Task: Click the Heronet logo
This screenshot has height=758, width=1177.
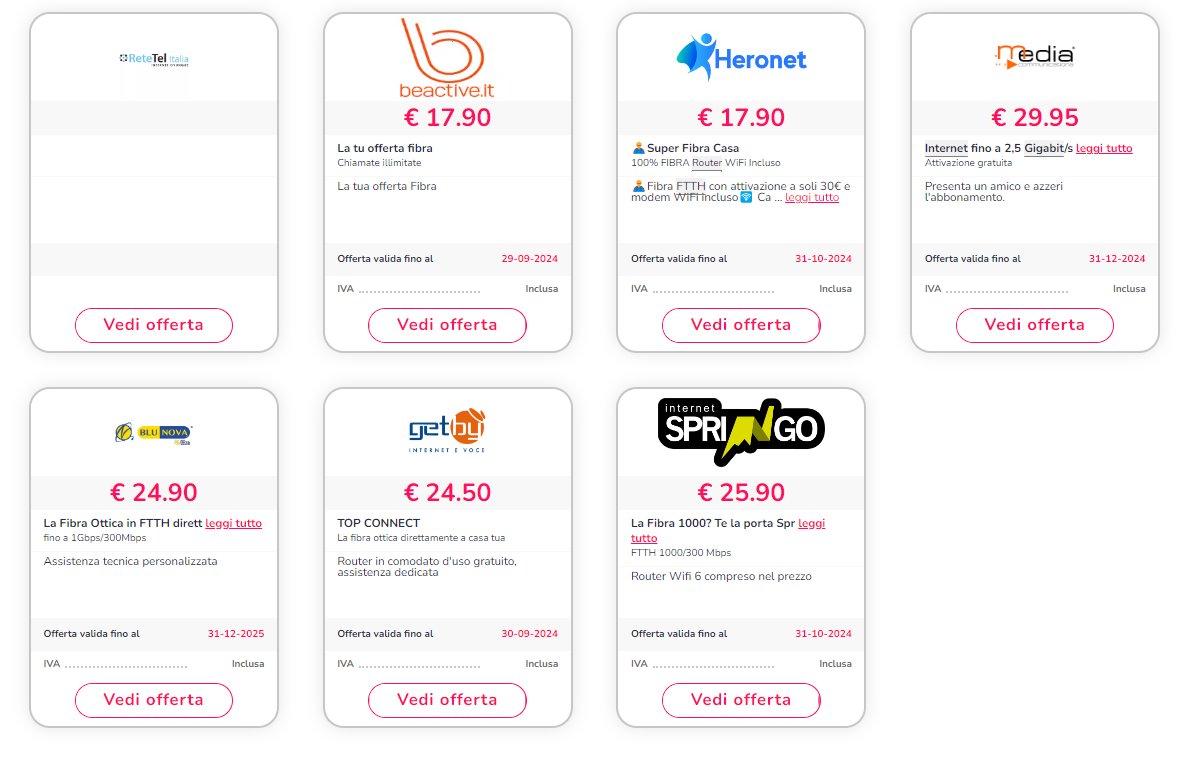Action: [741, 58]
